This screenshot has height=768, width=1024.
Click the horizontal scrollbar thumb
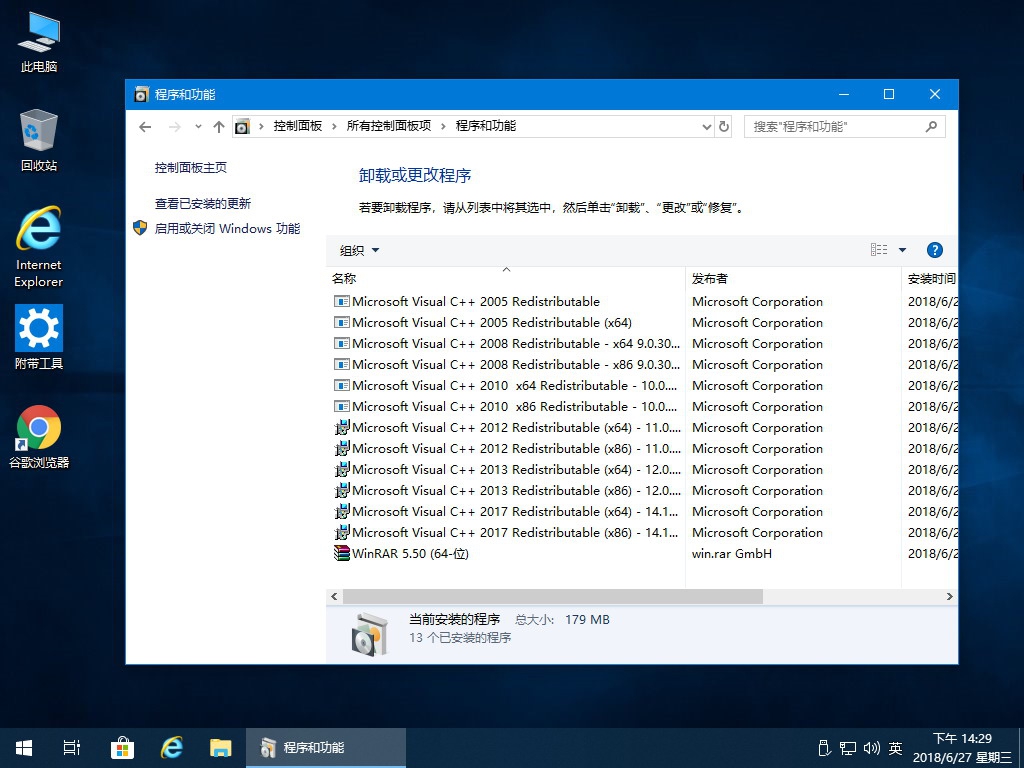click(552, 596)
